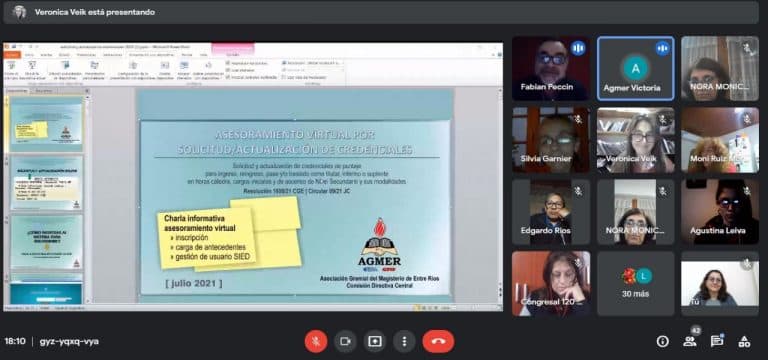Click the time '18:10' in bottom bar
Image resolution: width=768 pixels, height=360 pixels.
(15, 341)
